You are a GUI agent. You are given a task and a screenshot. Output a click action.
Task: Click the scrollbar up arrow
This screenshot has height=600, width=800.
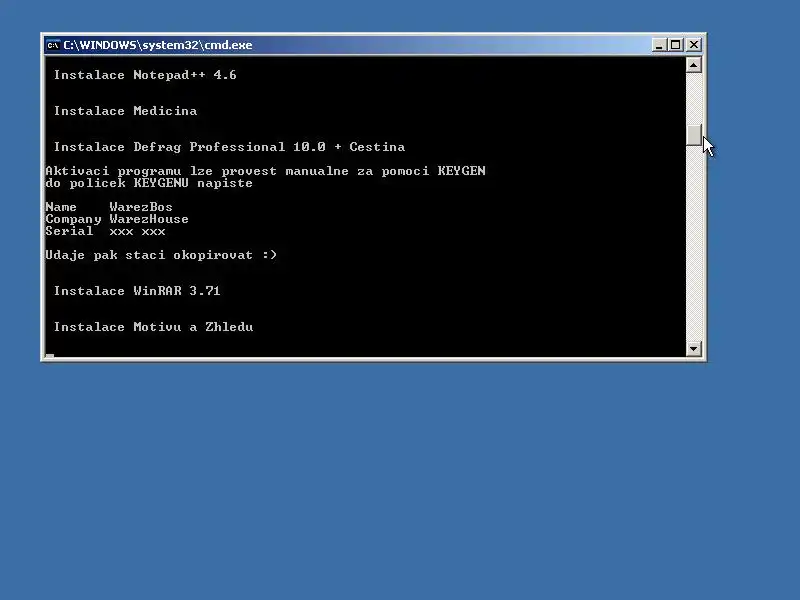[x=693, y=65]
